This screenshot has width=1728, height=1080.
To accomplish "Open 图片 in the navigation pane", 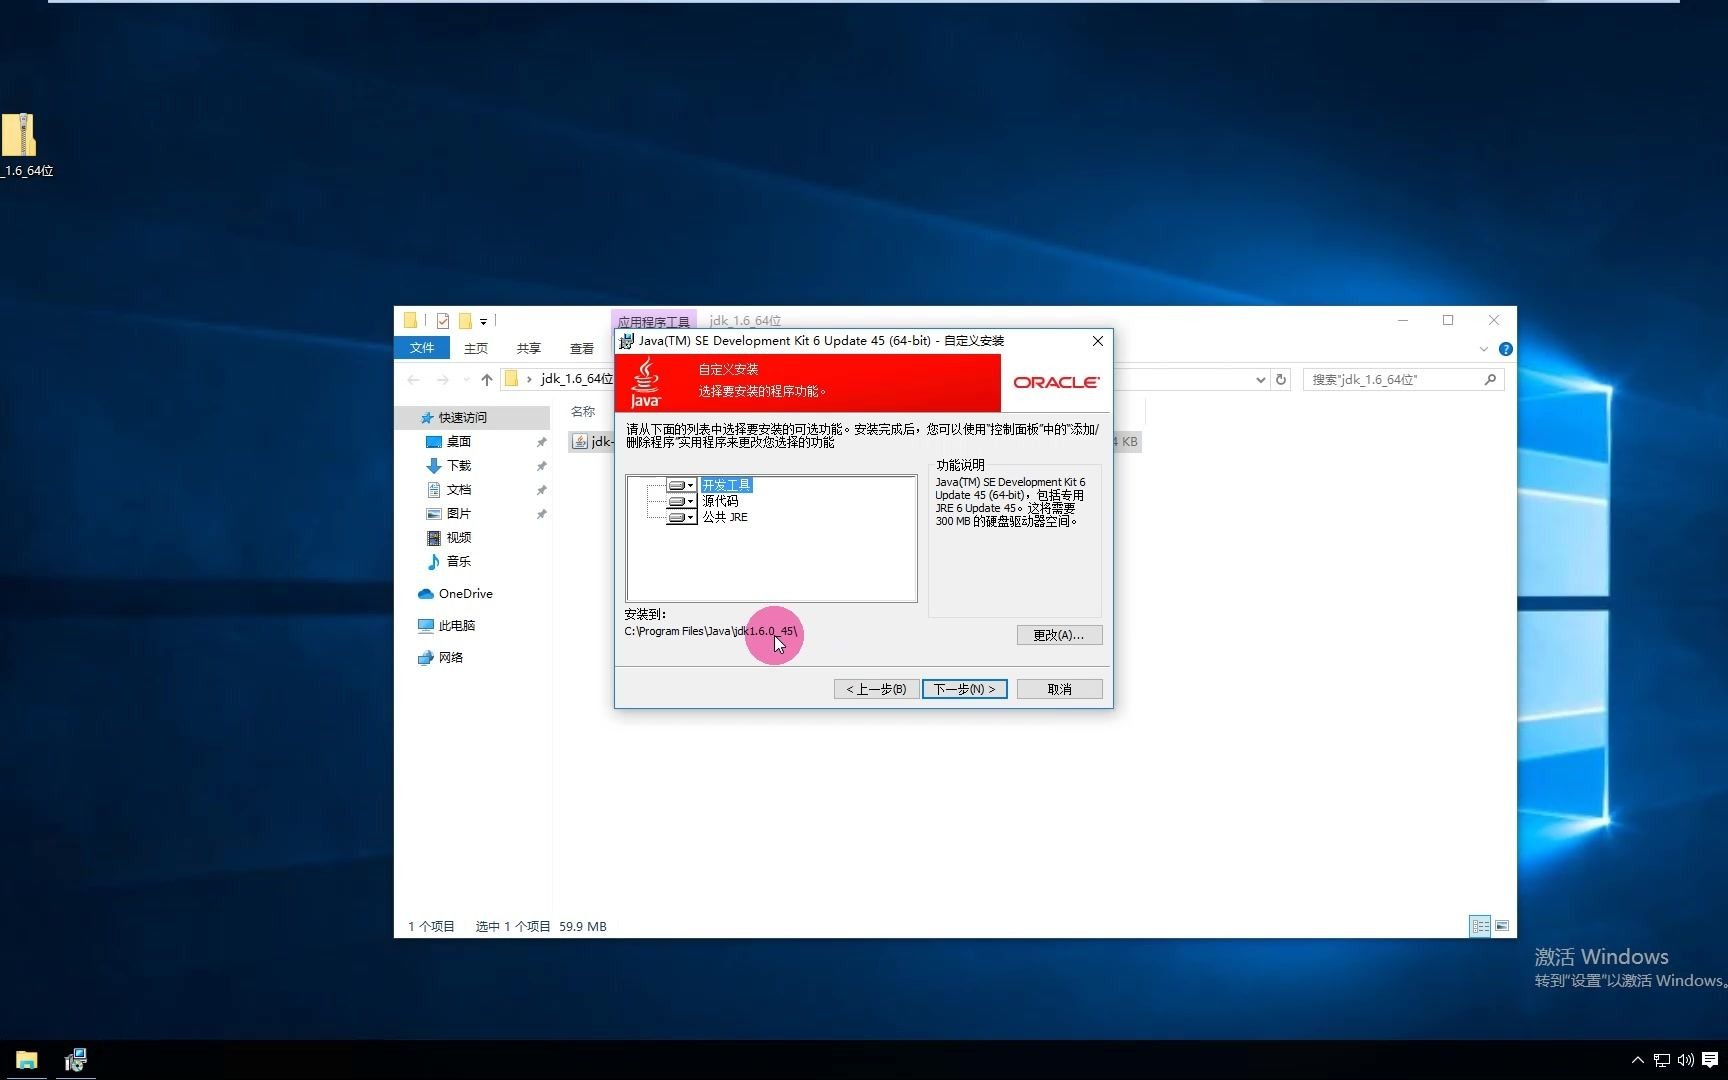I will (x=458, y=513).
